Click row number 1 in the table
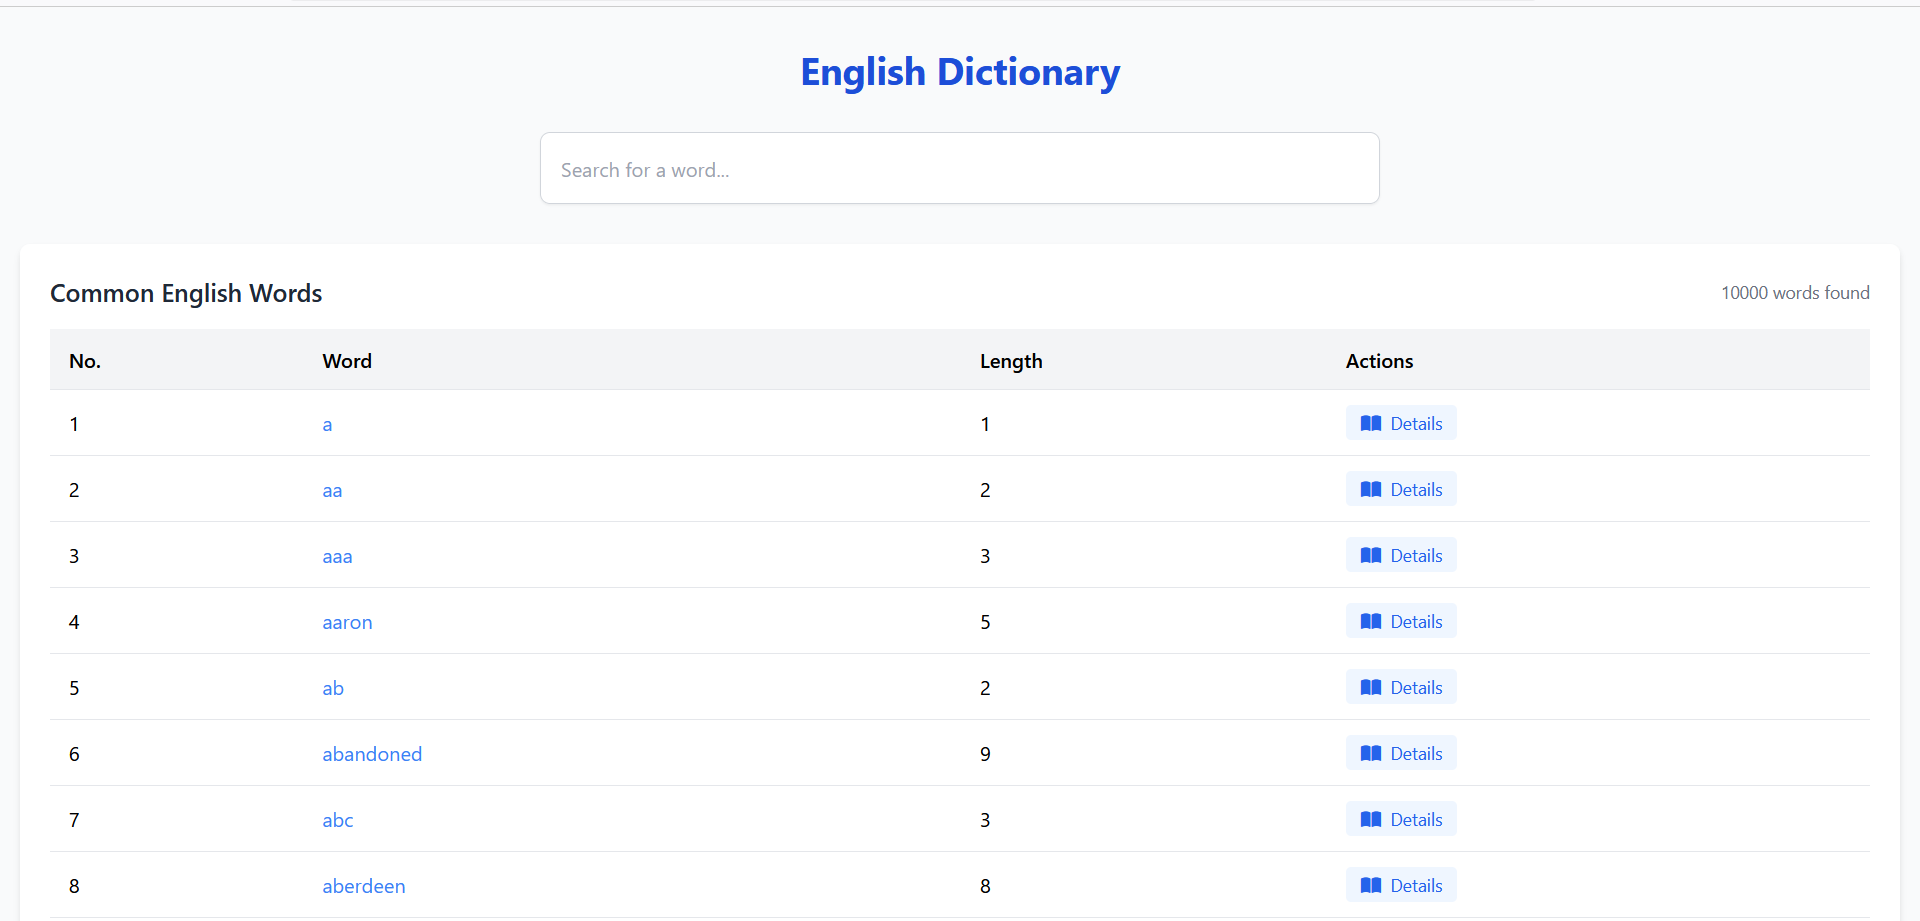Image resolution: width=1920 pixels, height=921 pixels. [74, 425]
